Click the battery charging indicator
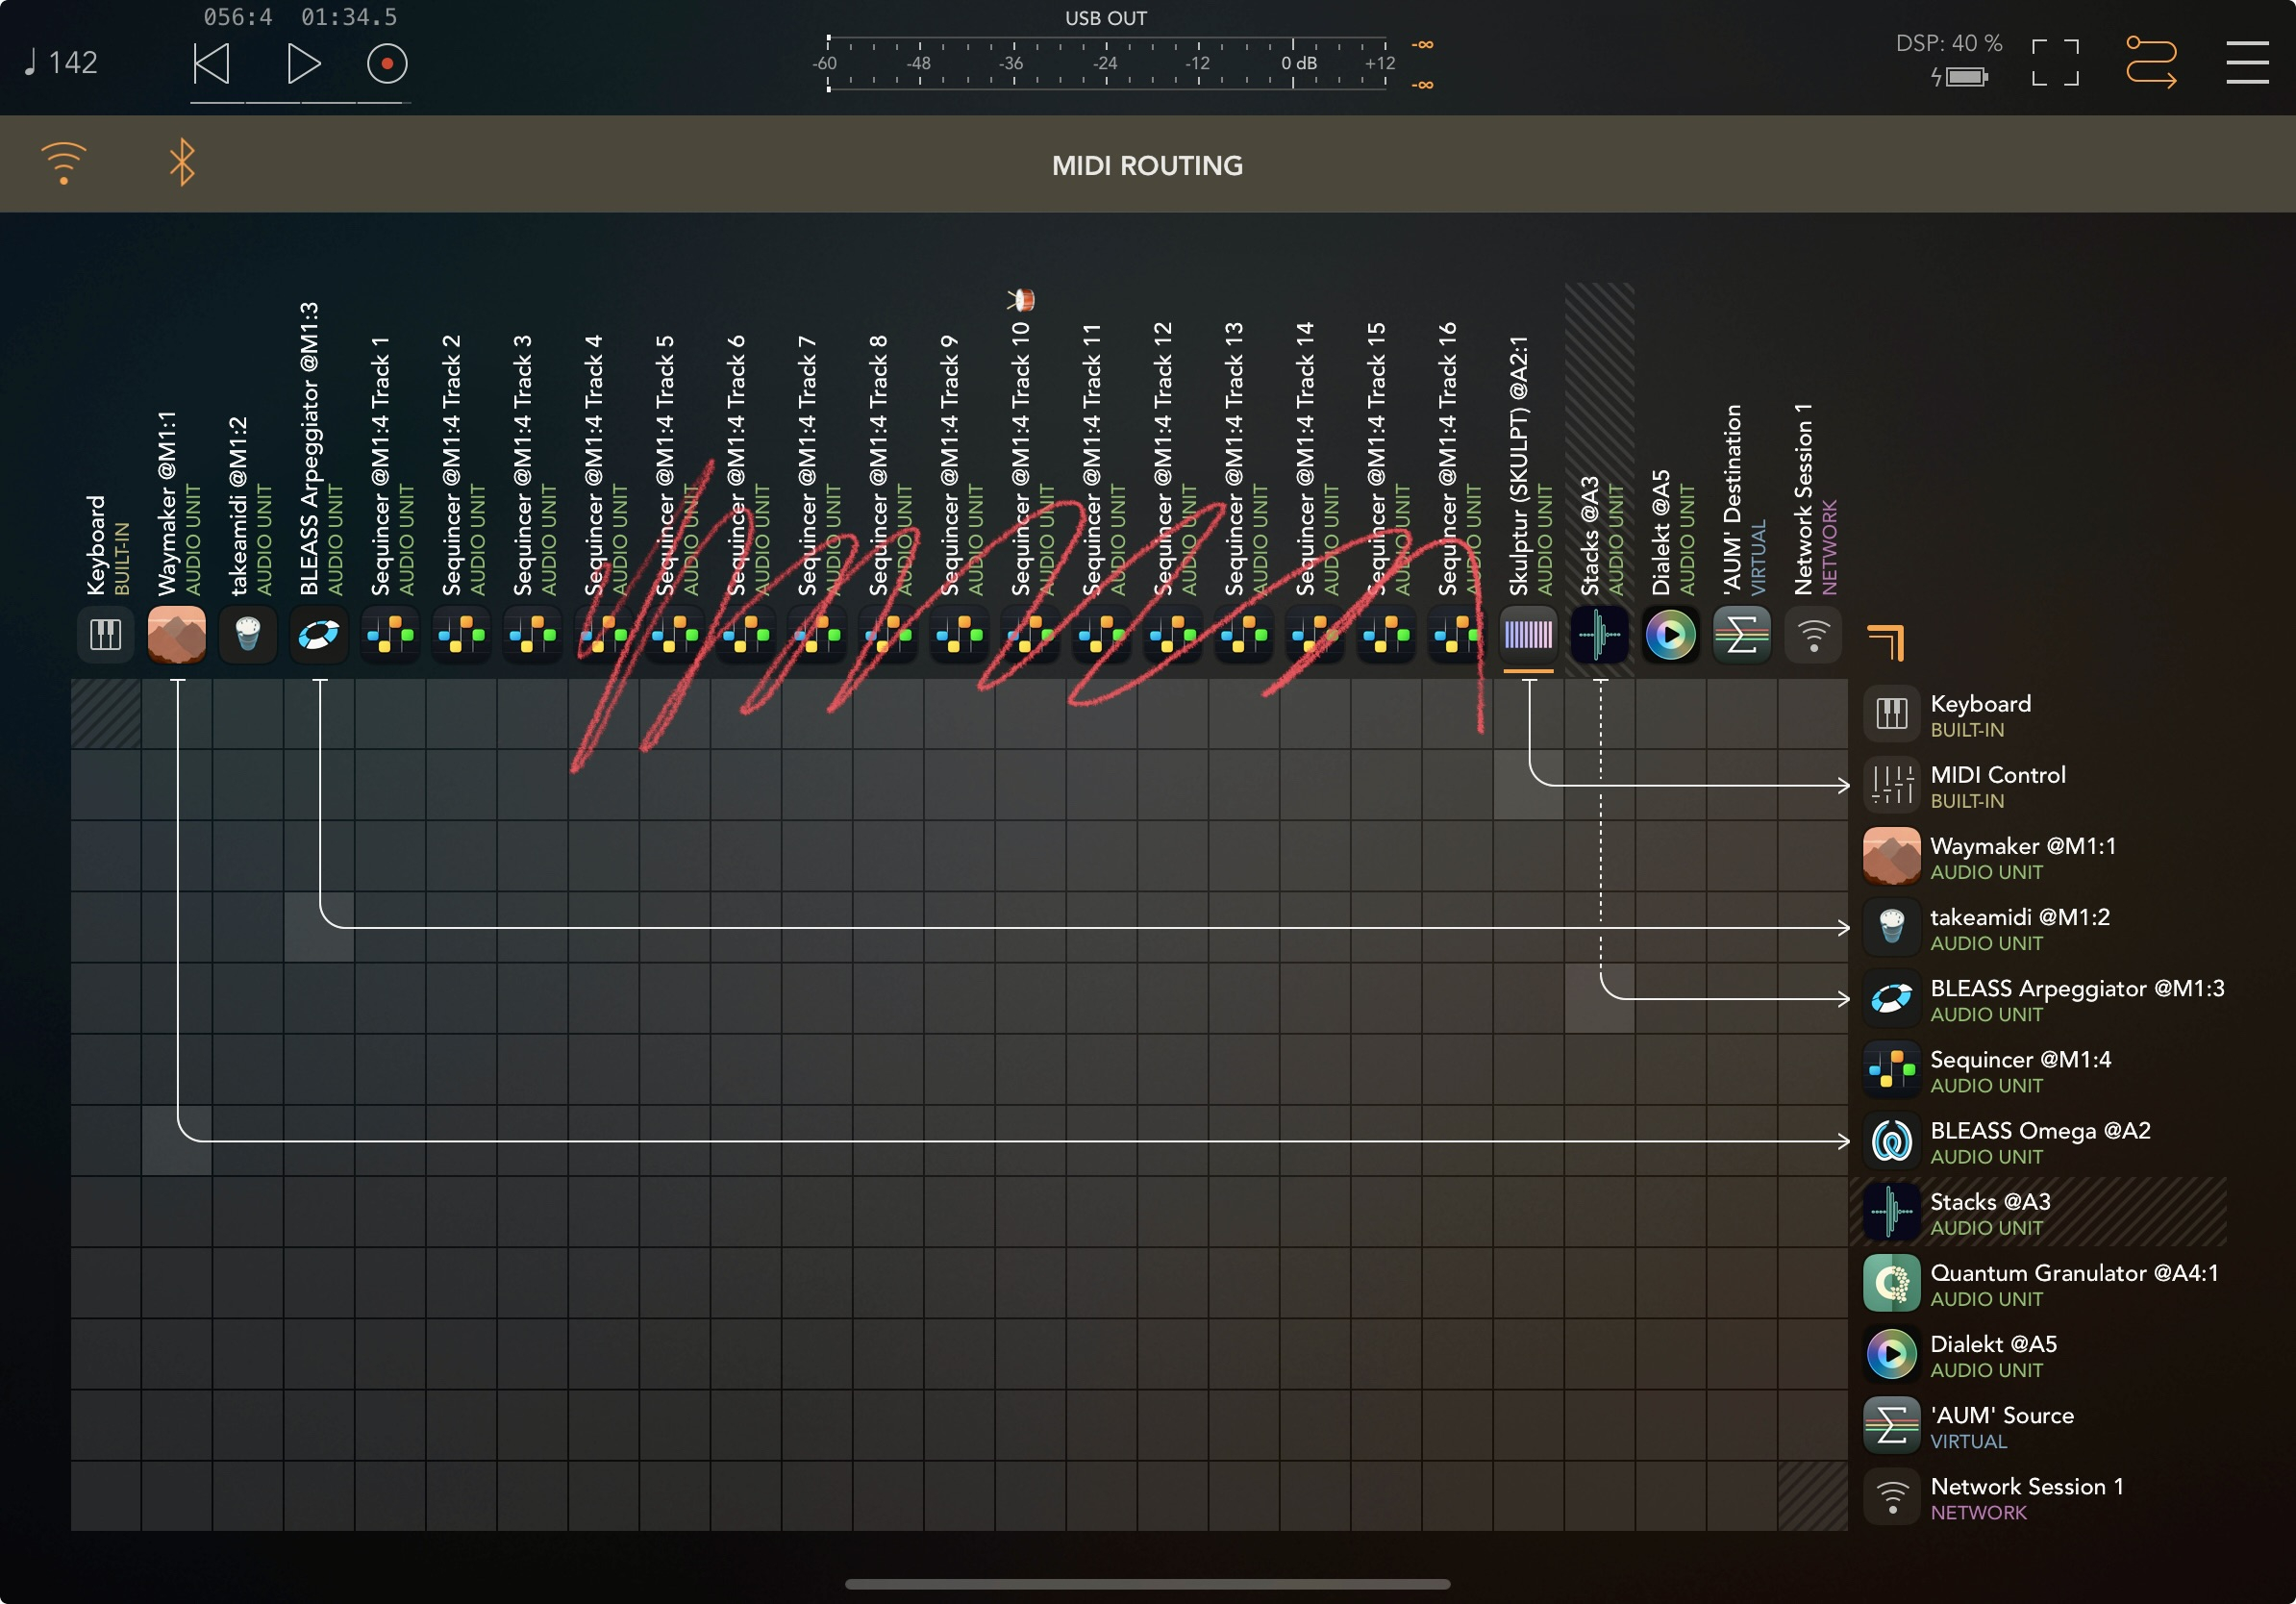Viewport: 2296px width, 1604px height. tap(1959, 77)
